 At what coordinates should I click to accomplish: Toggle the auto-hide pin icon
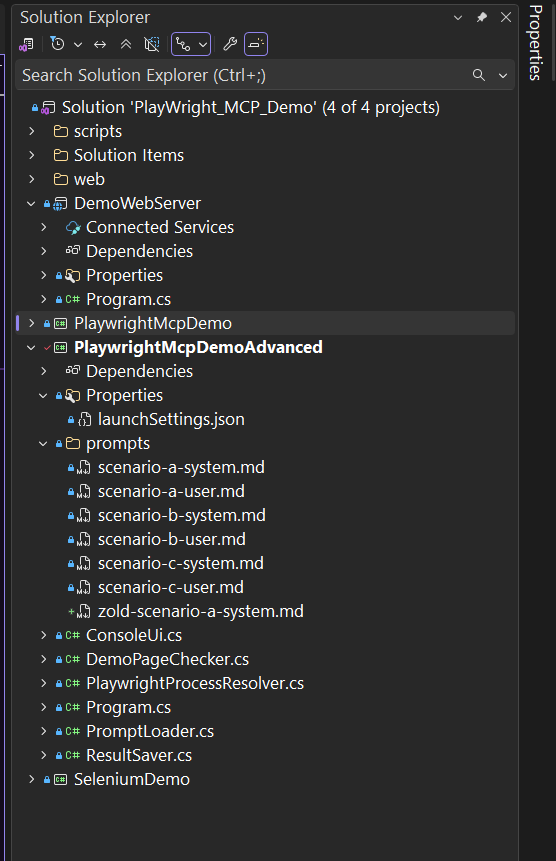pos(482,18)
